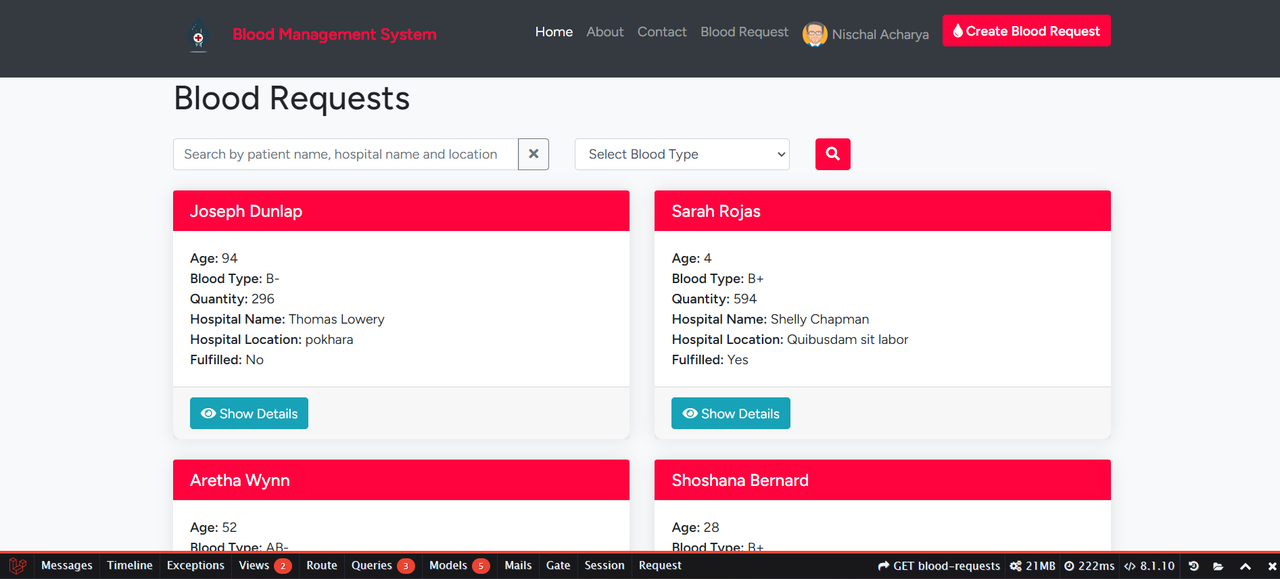
Task: Click the 222ms request duration indicator
Action: [1089, 566]
